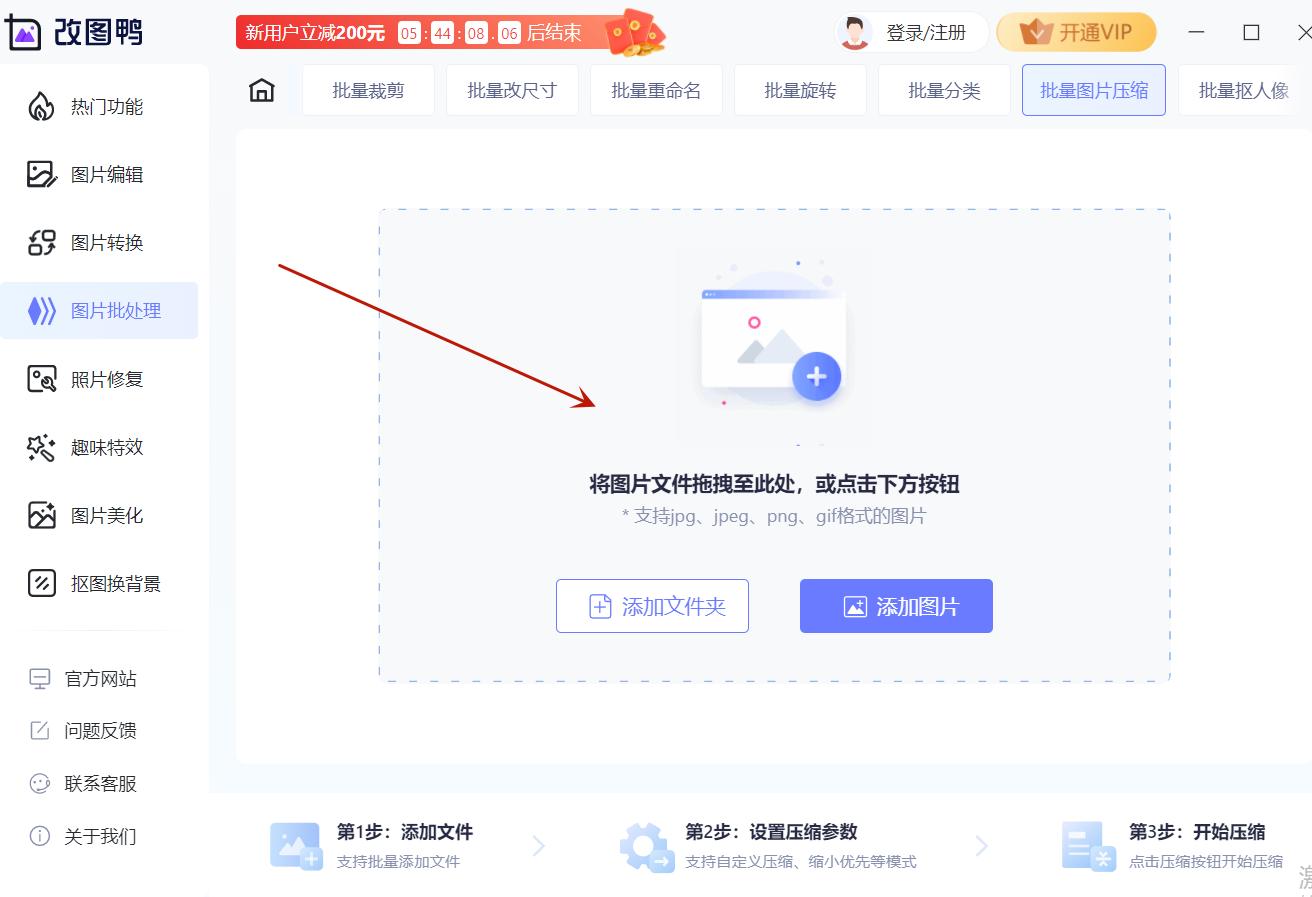Click the 添加文件夹 button
The image size is (1312, 897).
pos(652,606)
